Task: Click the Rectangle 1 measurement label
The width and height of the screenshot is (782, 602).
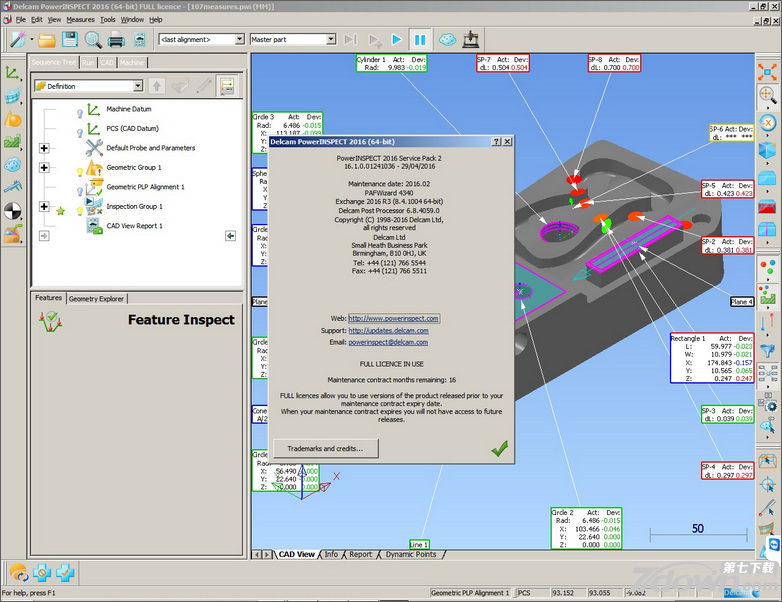Action: click(711, 358)
